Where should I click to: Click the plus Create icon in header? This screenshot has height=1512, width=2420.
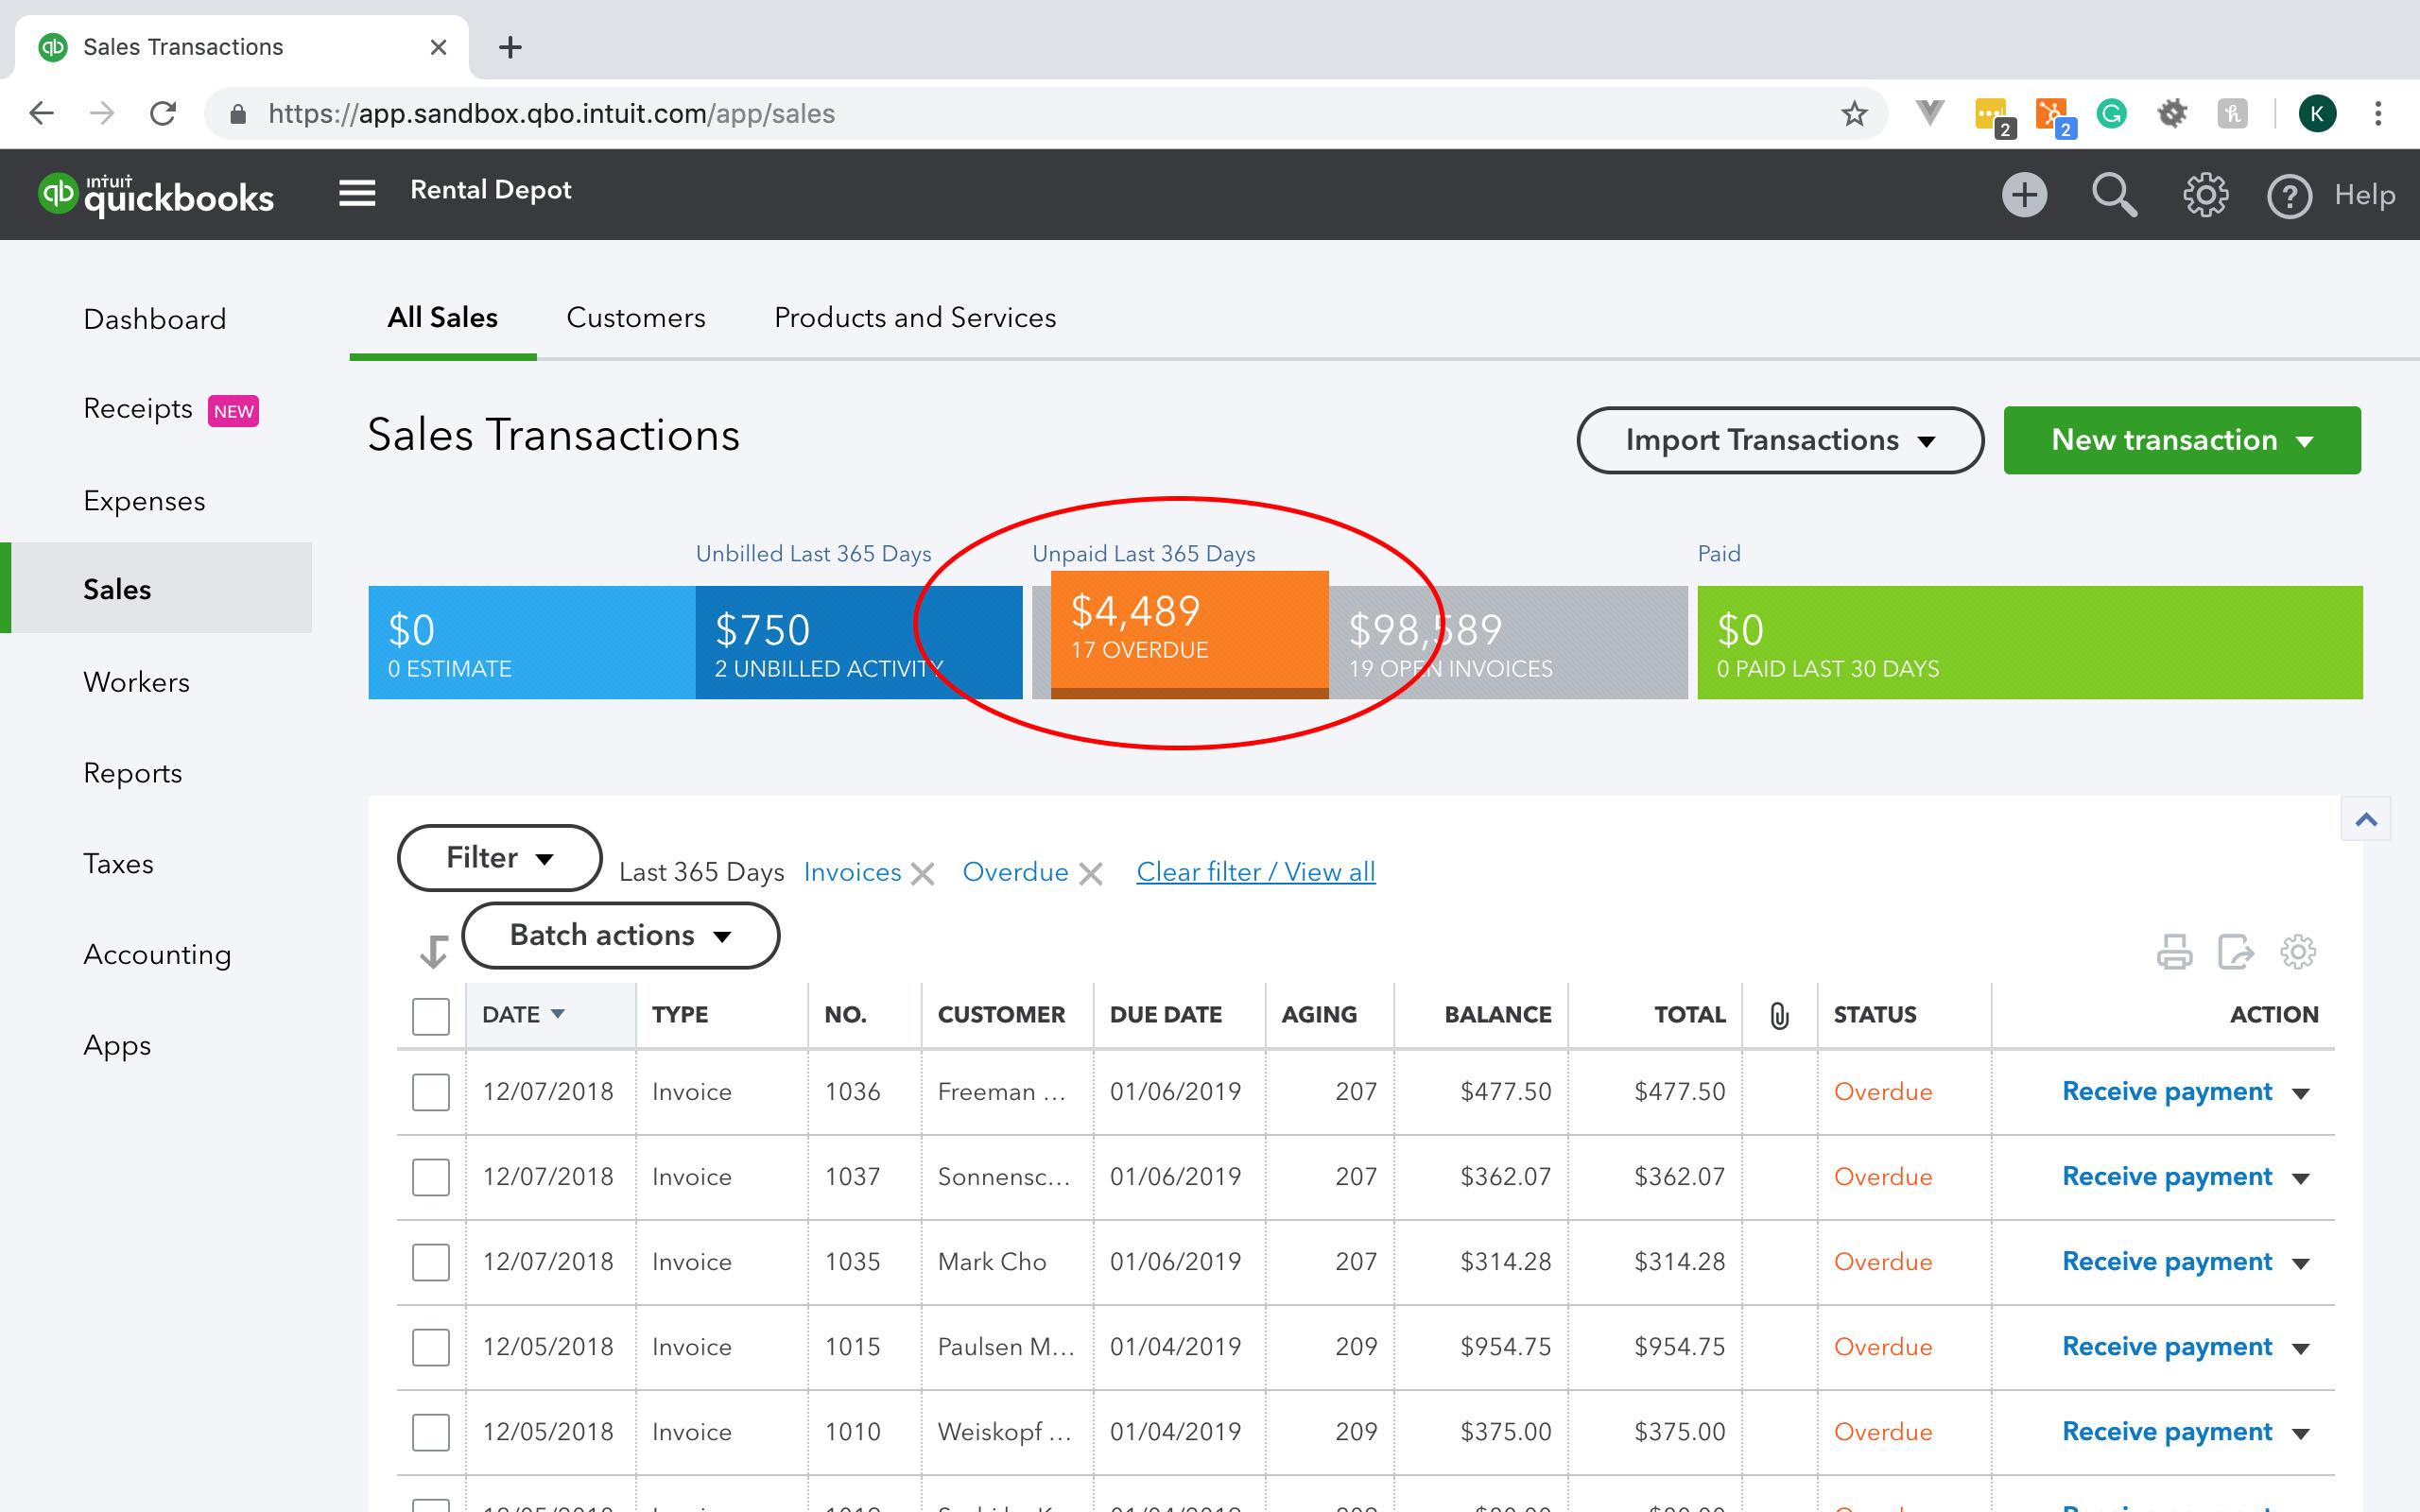point(2024,194)
